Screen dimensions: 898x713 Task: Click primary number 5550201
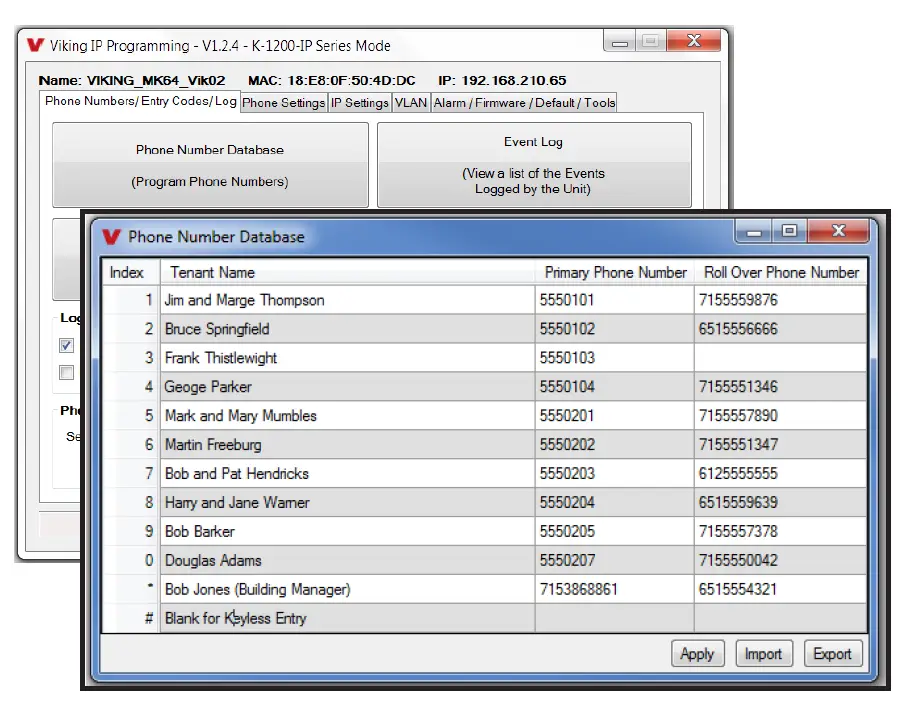(x=615, y=416)
